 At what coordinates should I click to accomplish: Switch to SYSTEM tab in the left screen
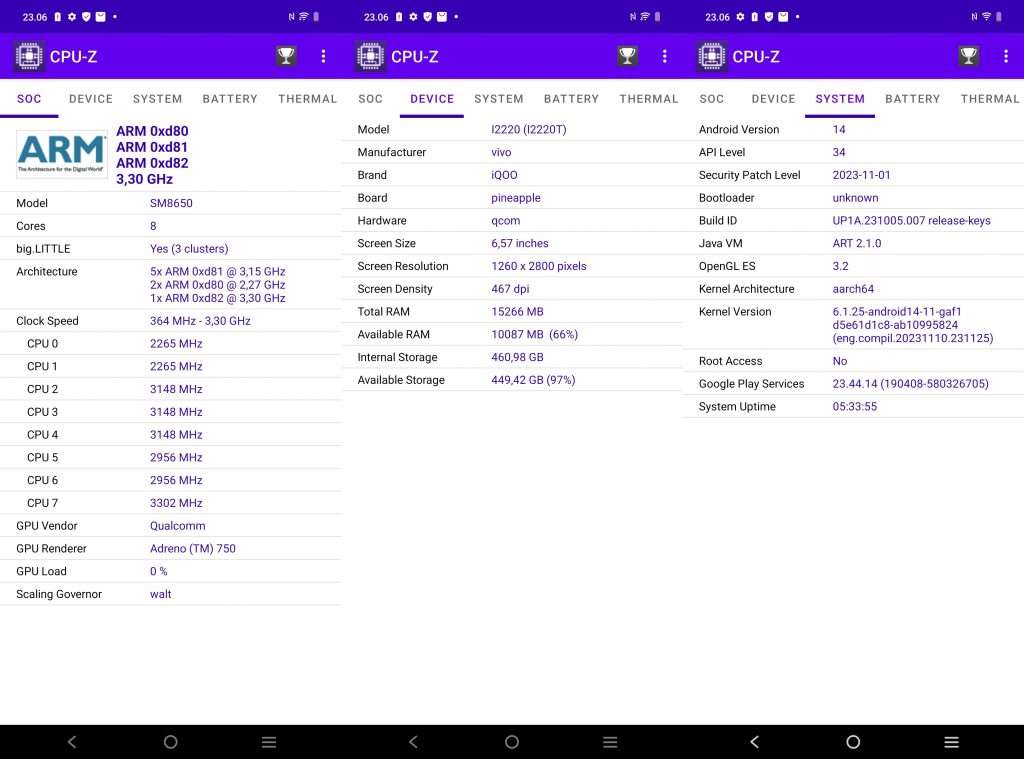157,99
